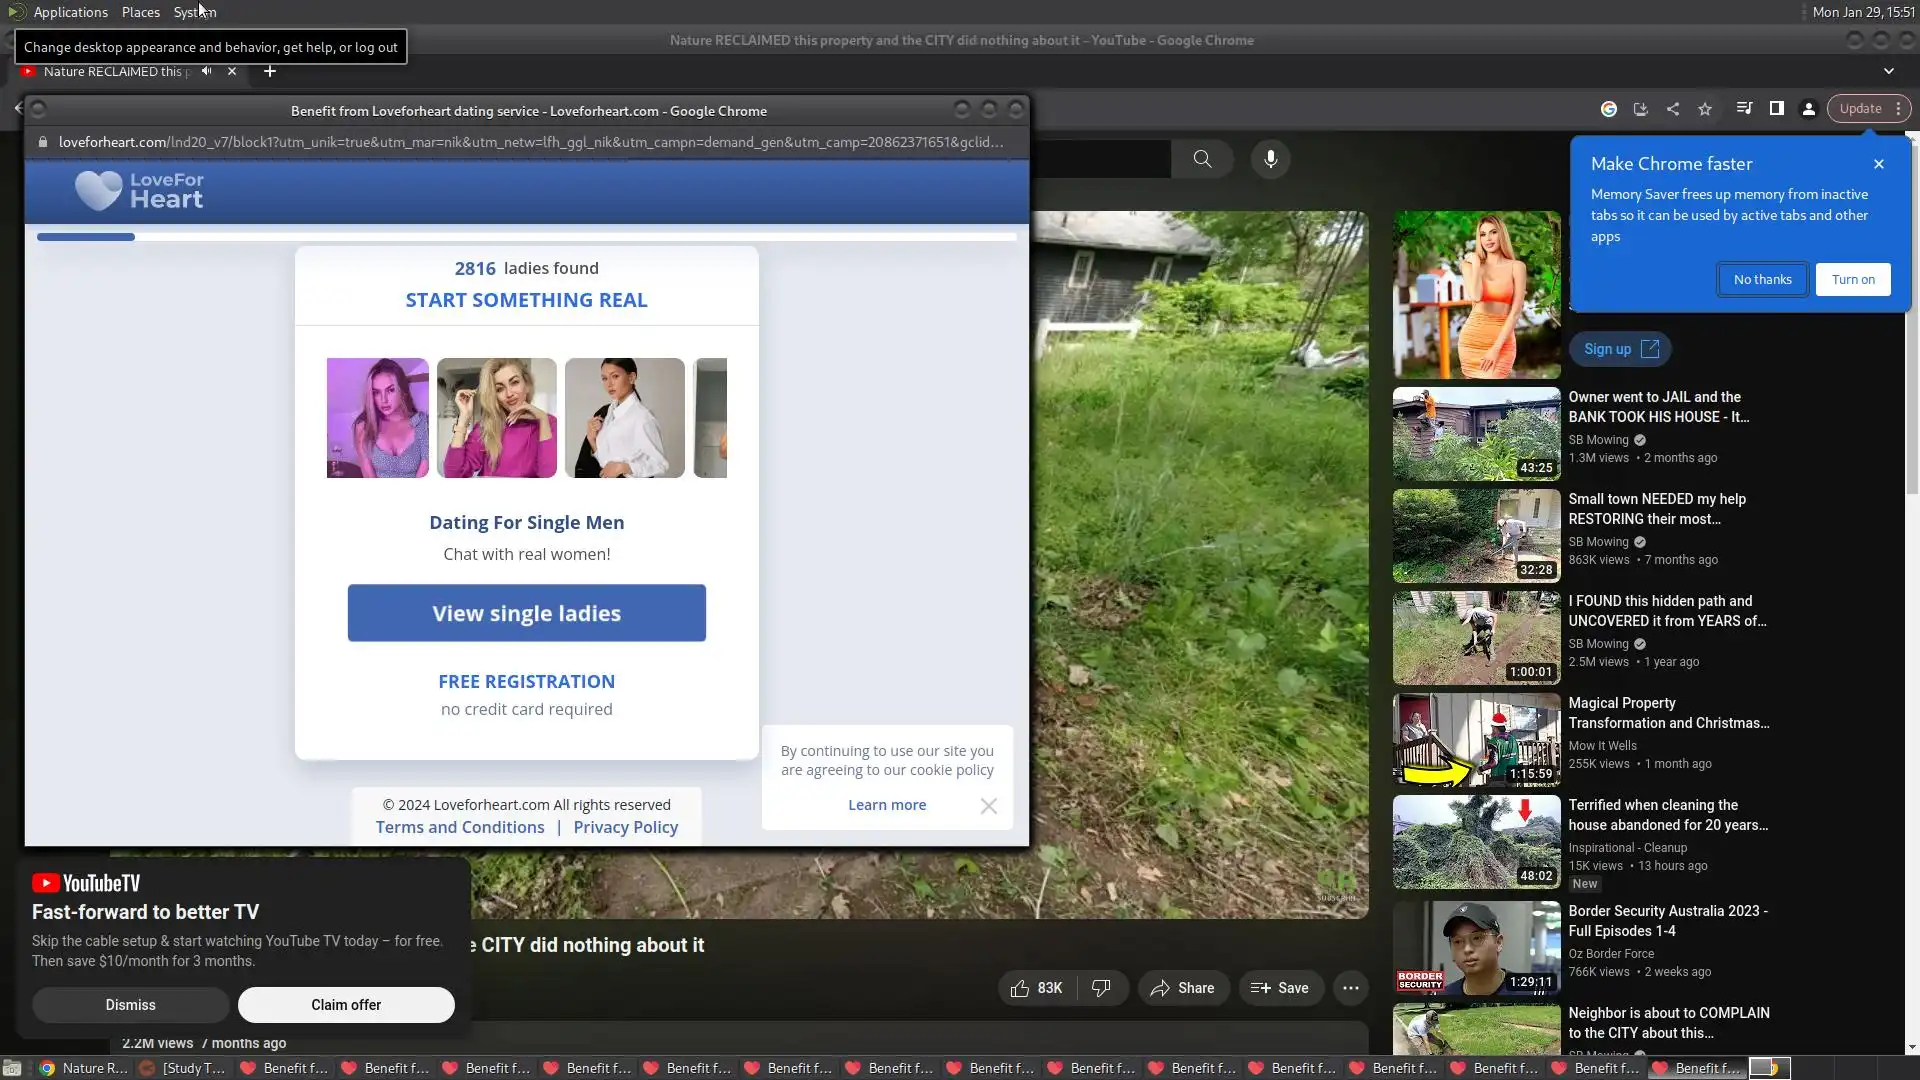Open the media controls icon in toolbar
Viewport: 1920px width, 1080px height.
tap(1744, 109)
